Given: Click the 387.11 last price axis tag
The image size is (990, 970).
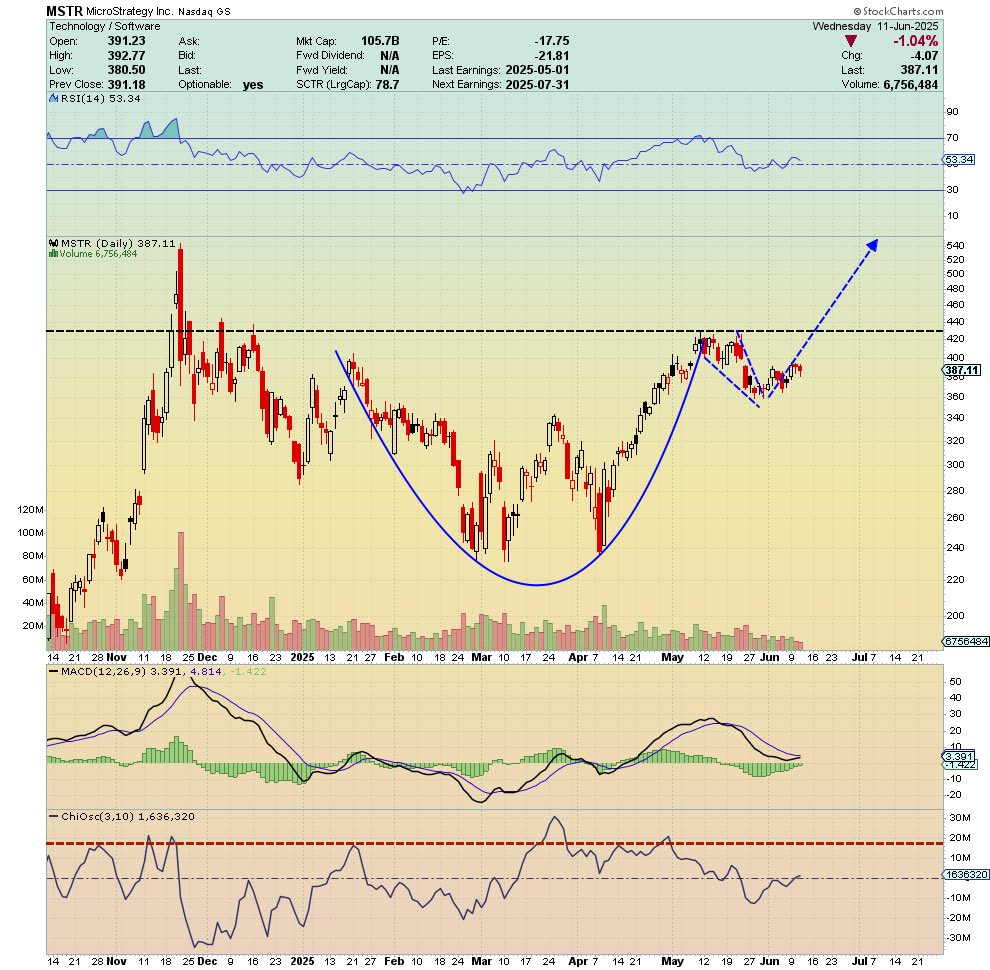Looking at the screenshot, I should (961, 370).
